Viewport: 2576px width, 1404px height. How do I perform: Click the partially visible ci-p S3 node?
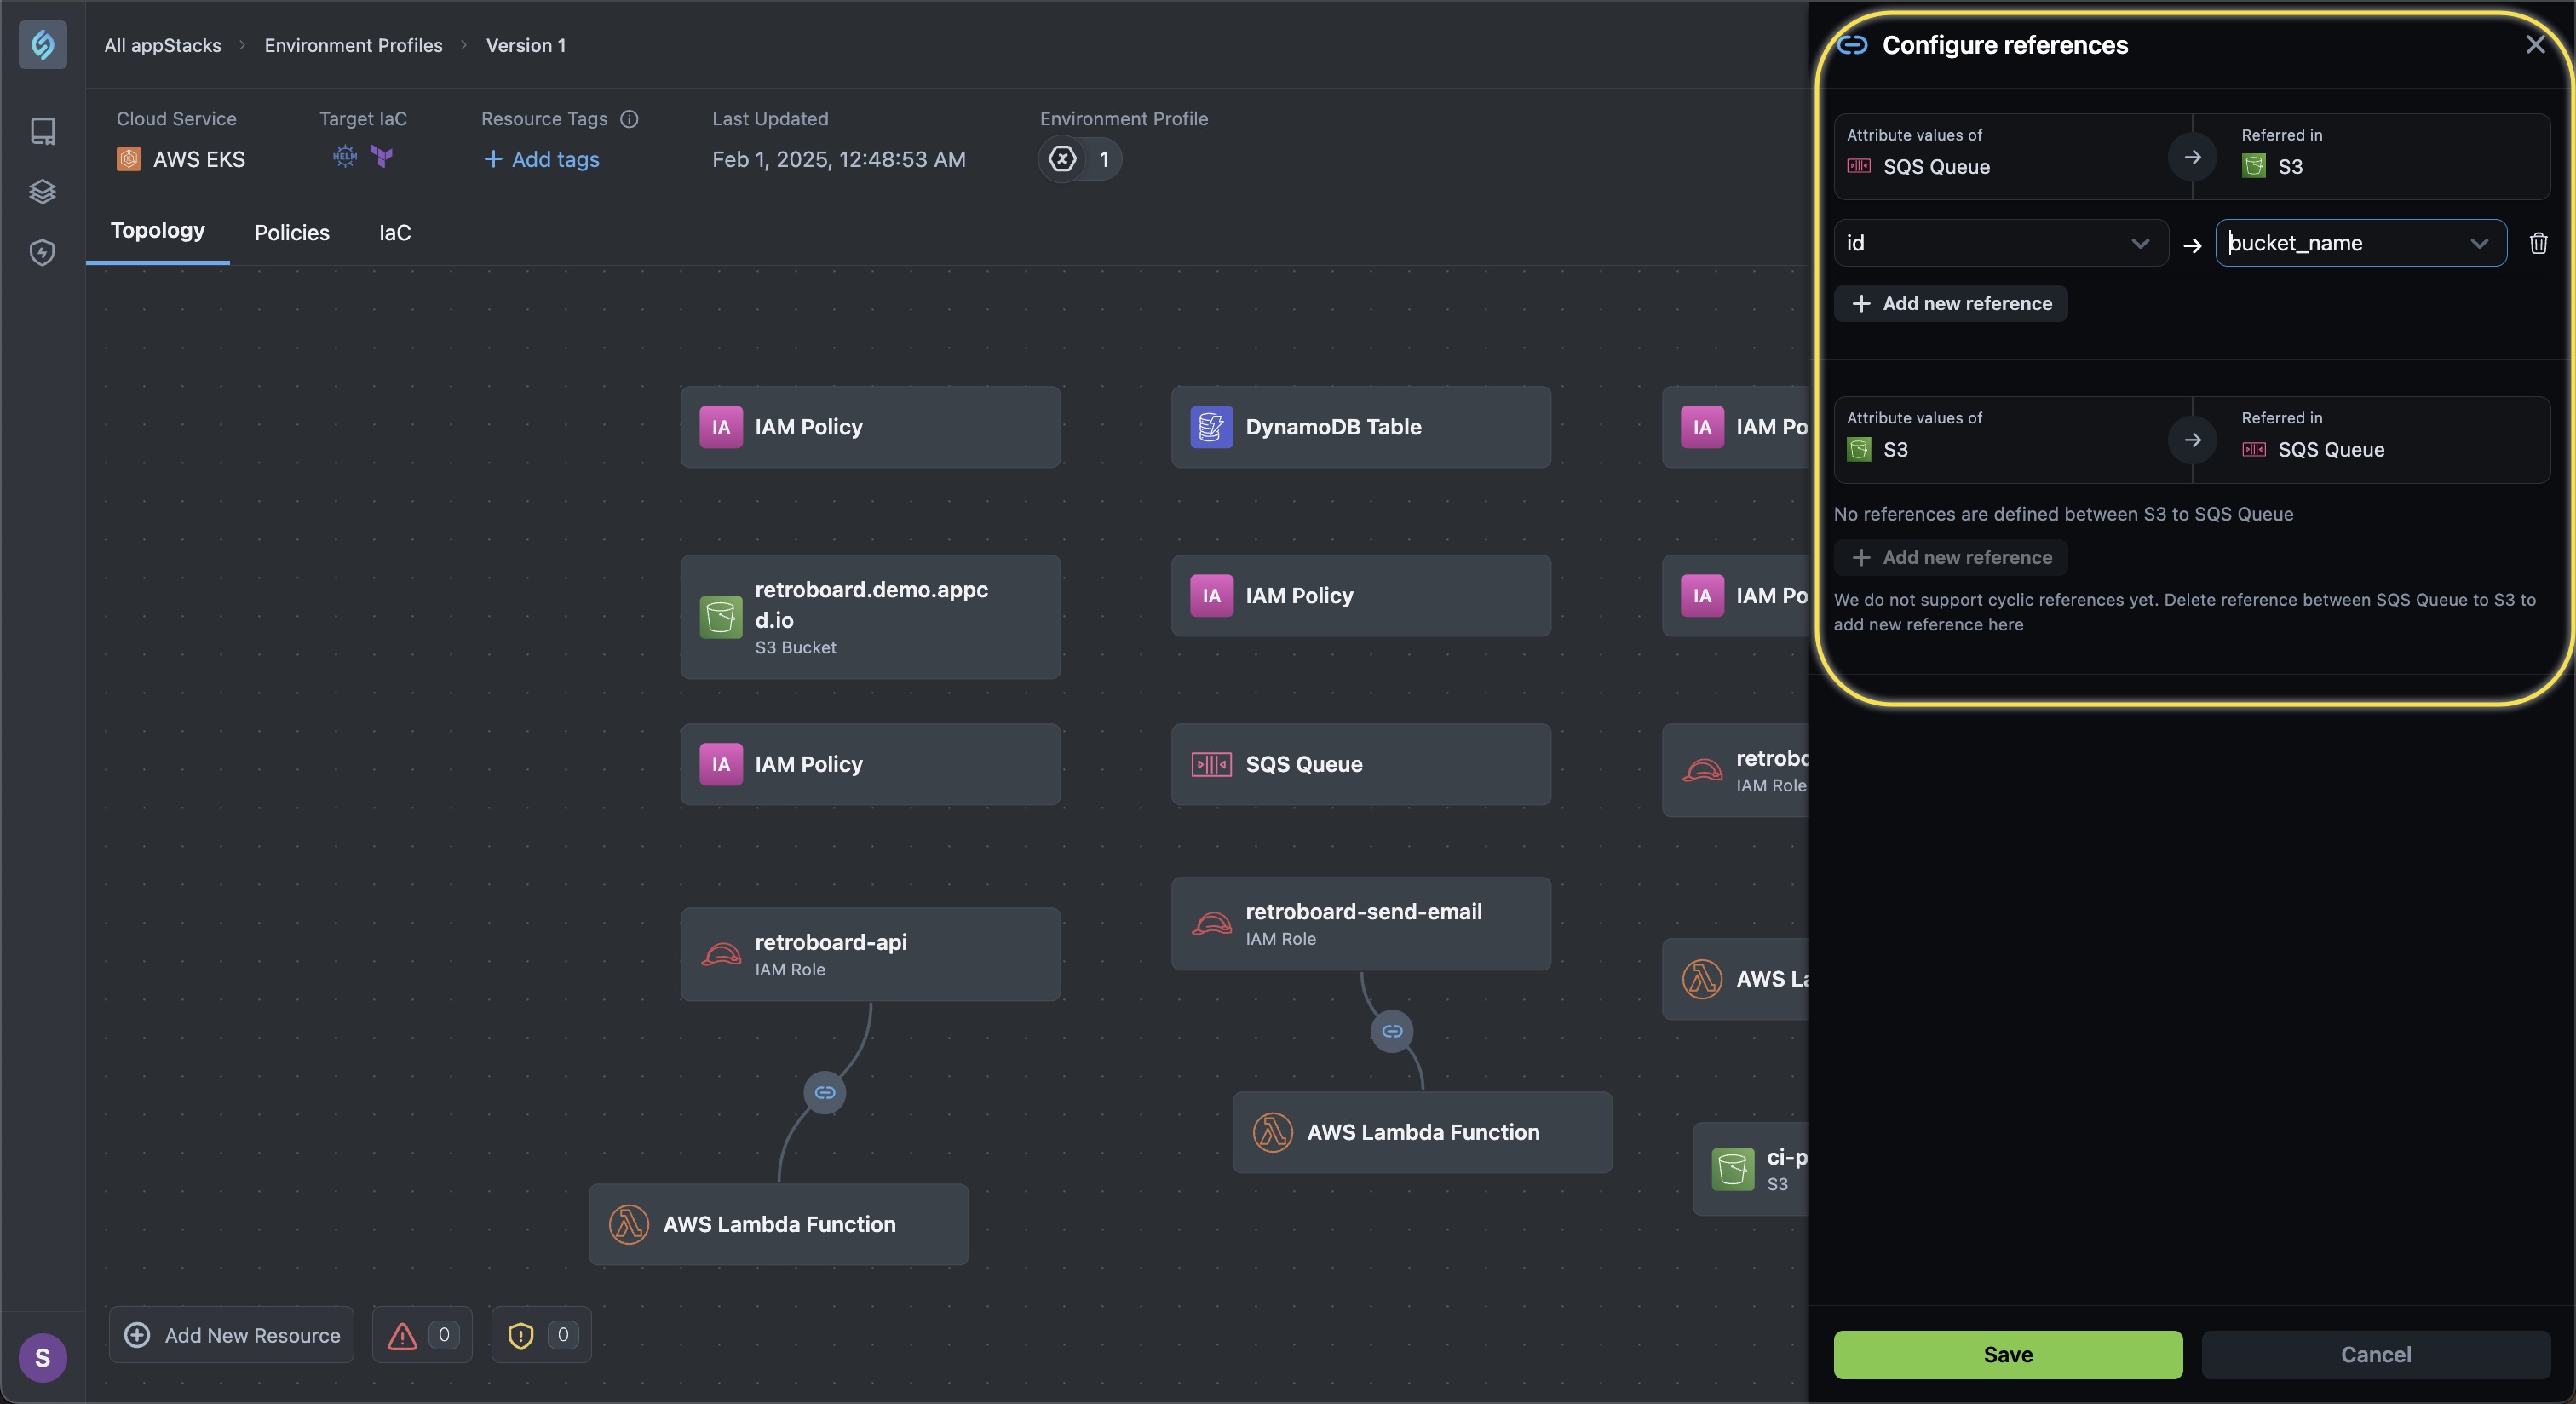(x=1750, y=1169)
